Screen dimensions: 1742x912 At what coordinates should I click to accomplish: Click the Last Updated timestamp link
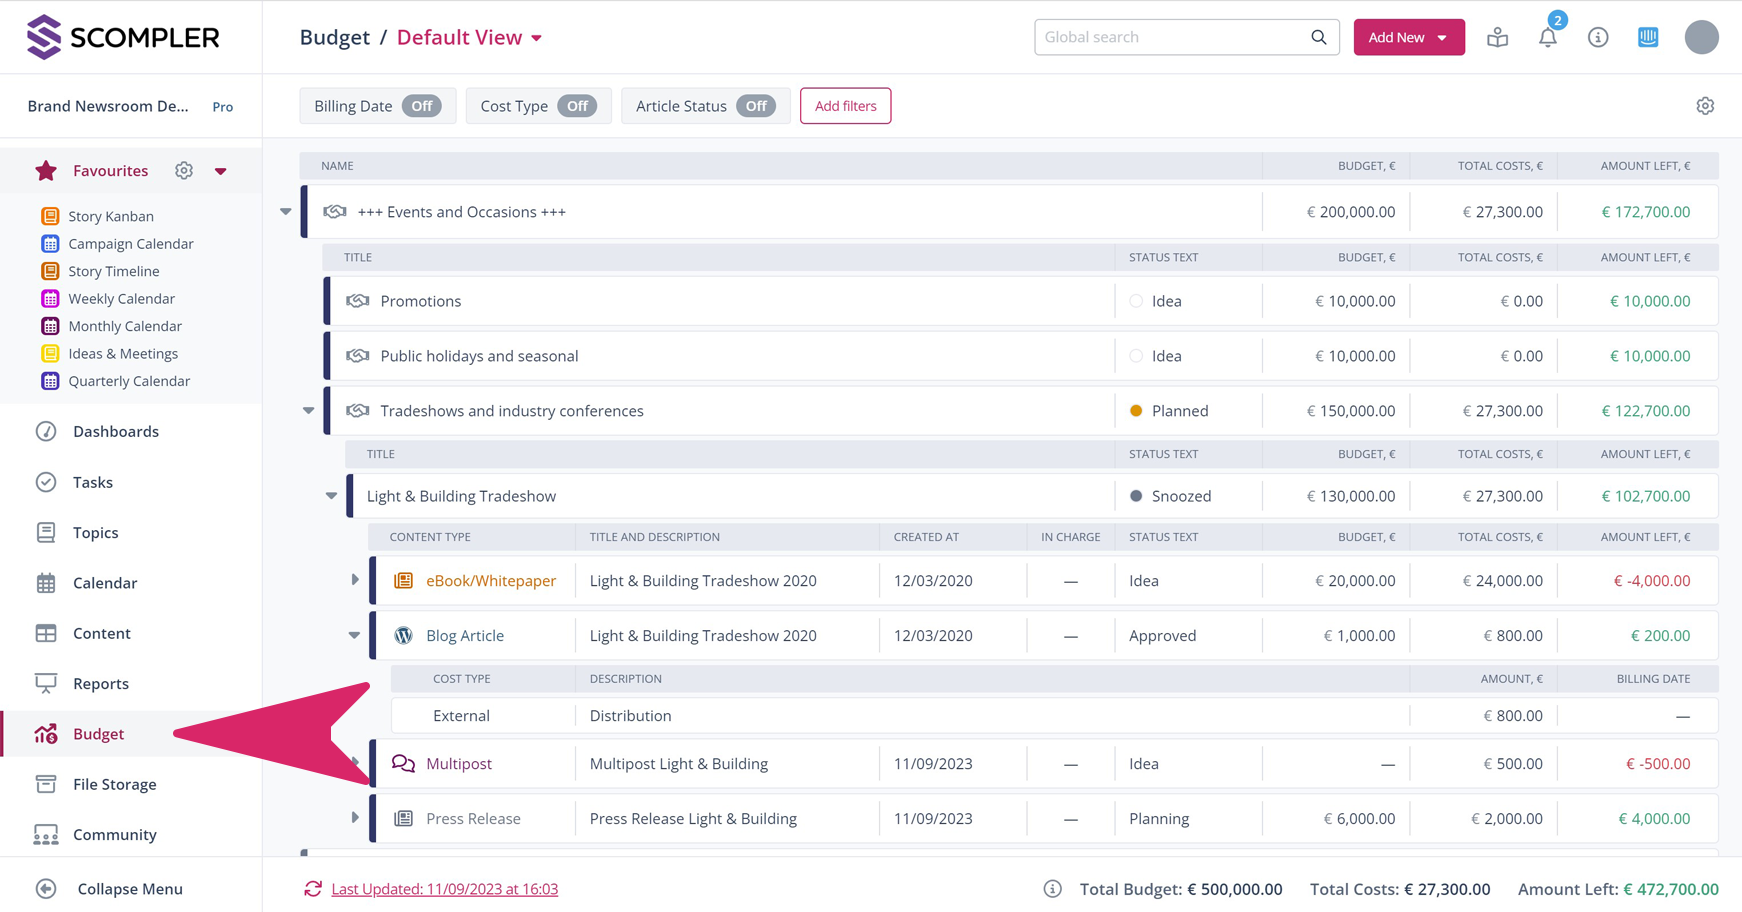click(444, 889)
